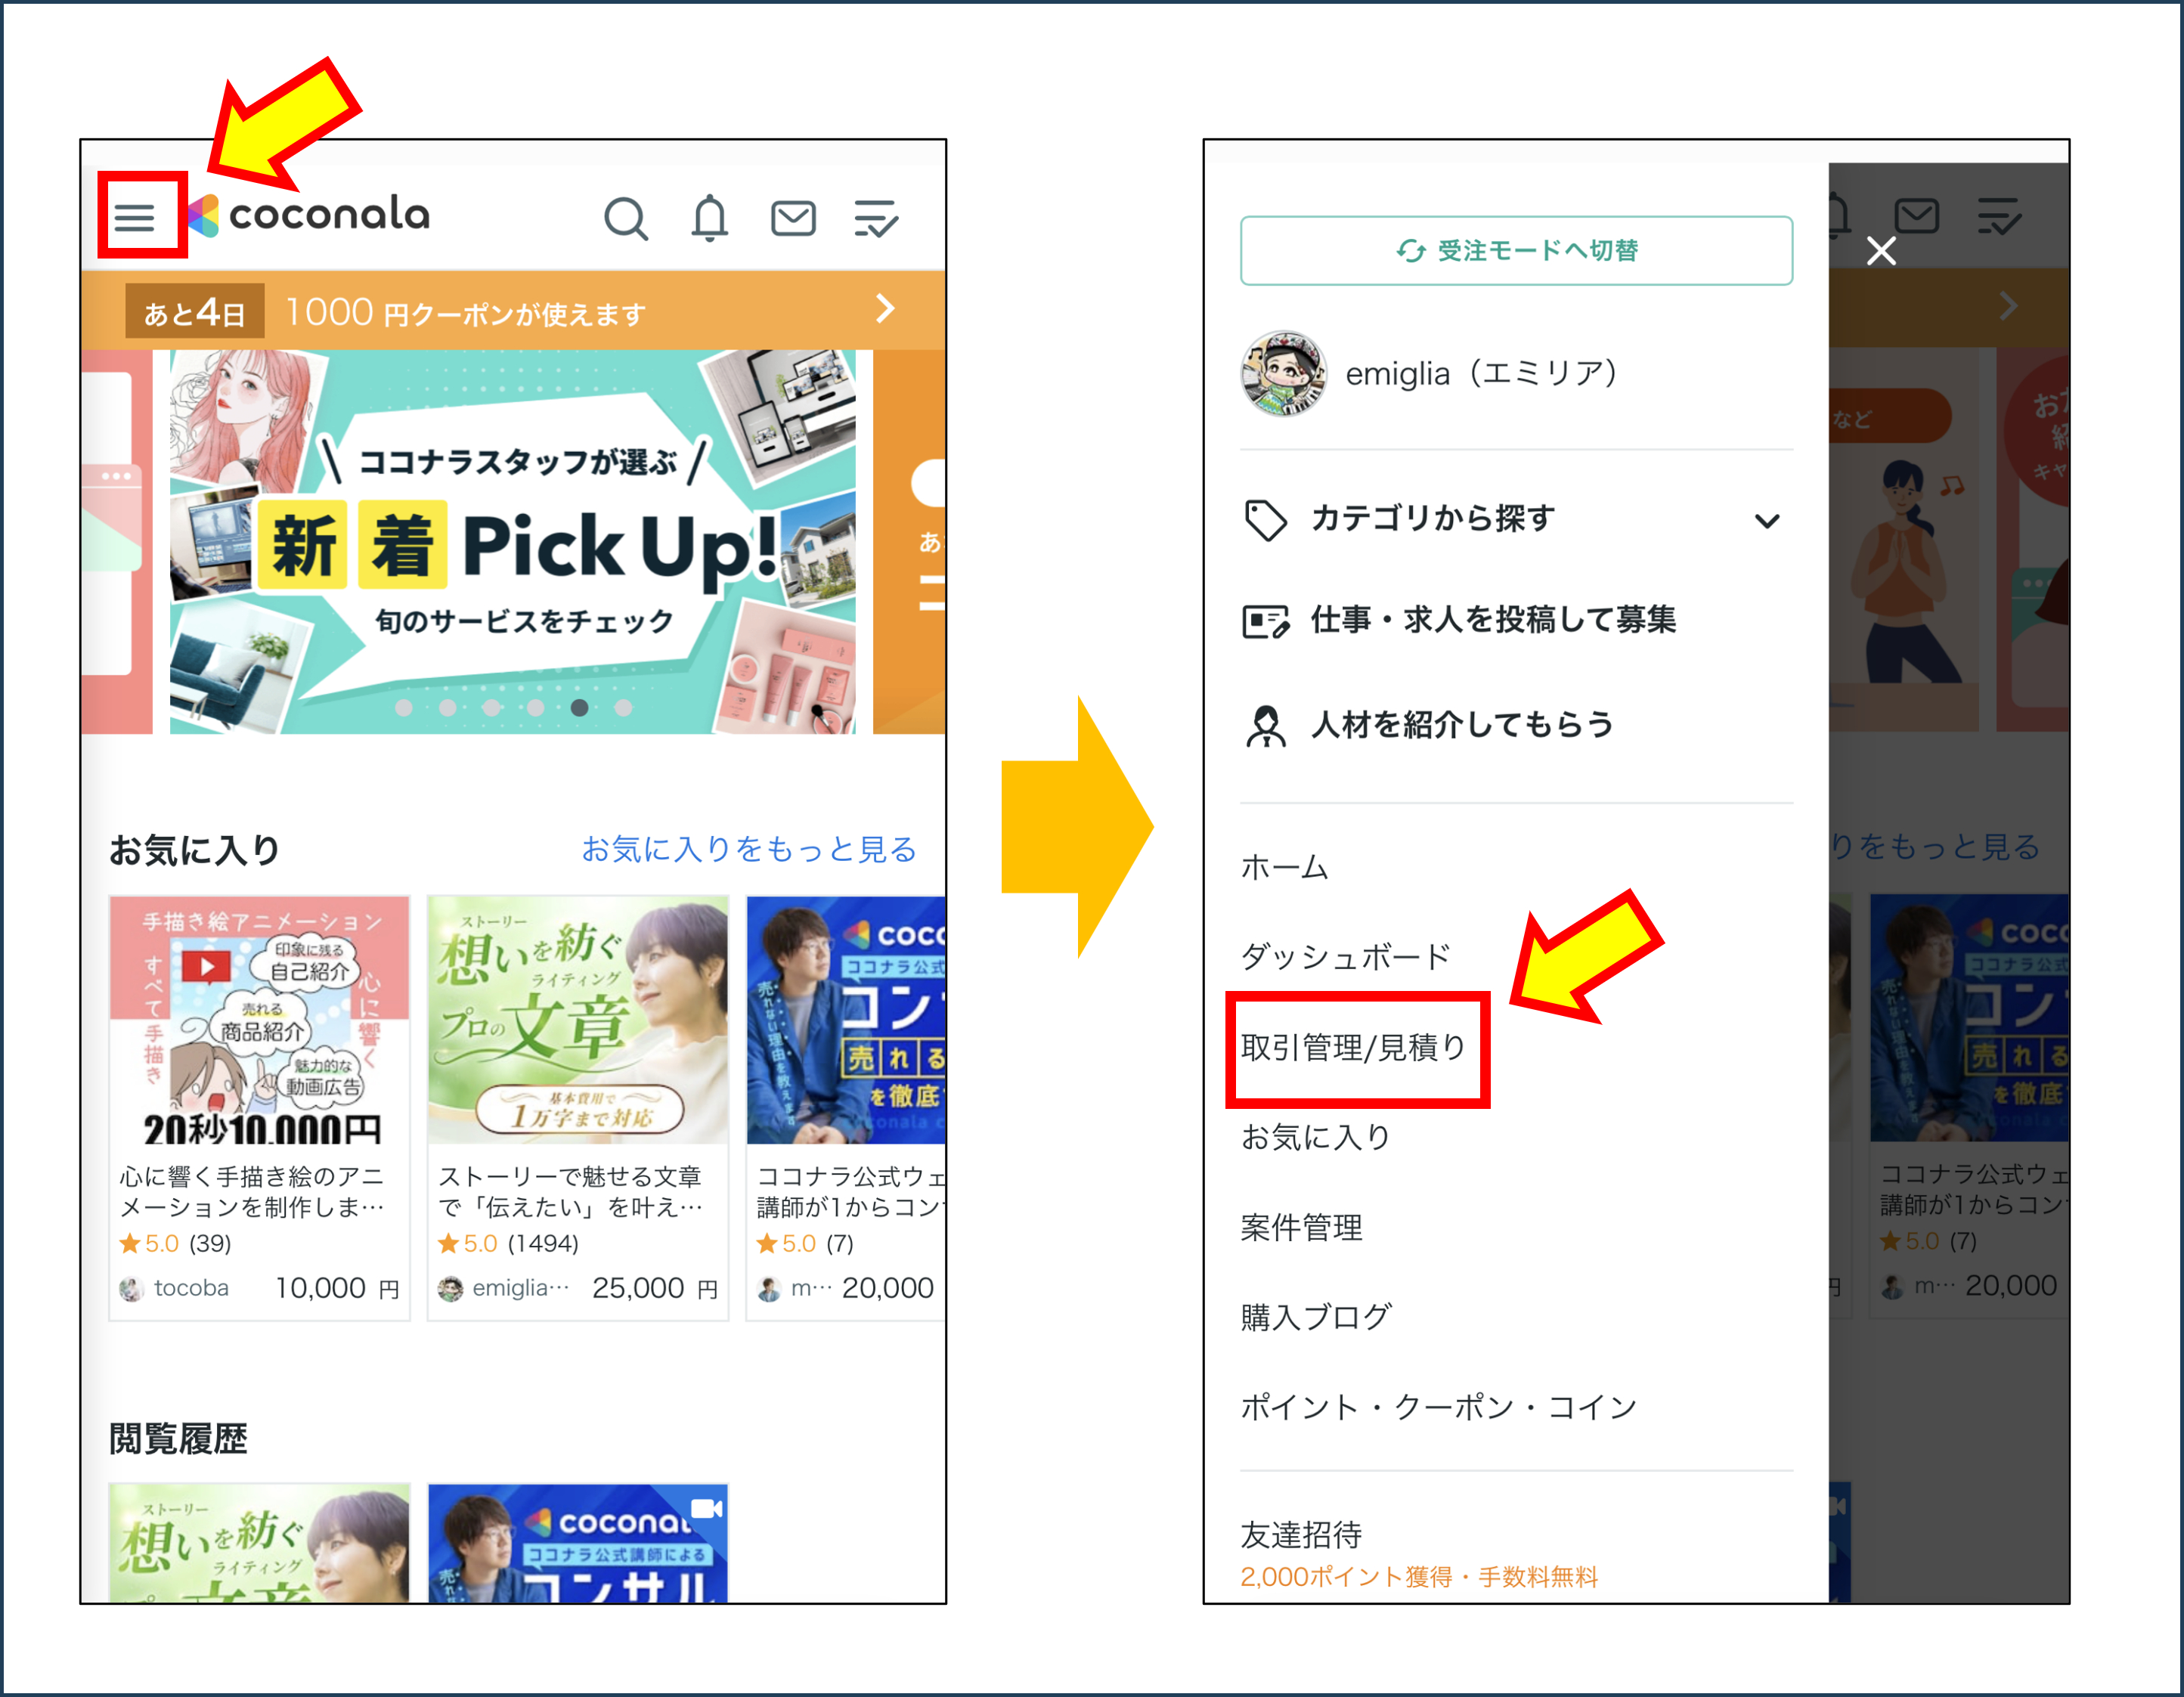Open notifications bell in left screen header
The width and height of the screenshot is (2184, 1697).
(710, 217)
